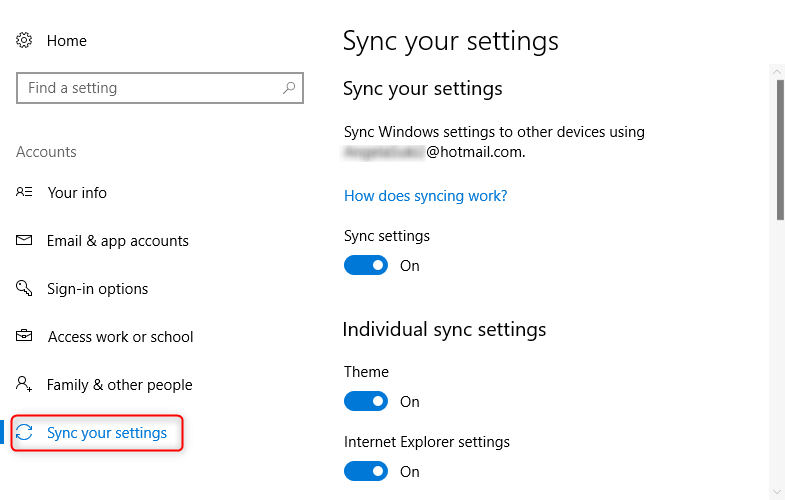Click the Email envelope icon
The height and width of the screenshot is (500, 785).
coord(24,240)
